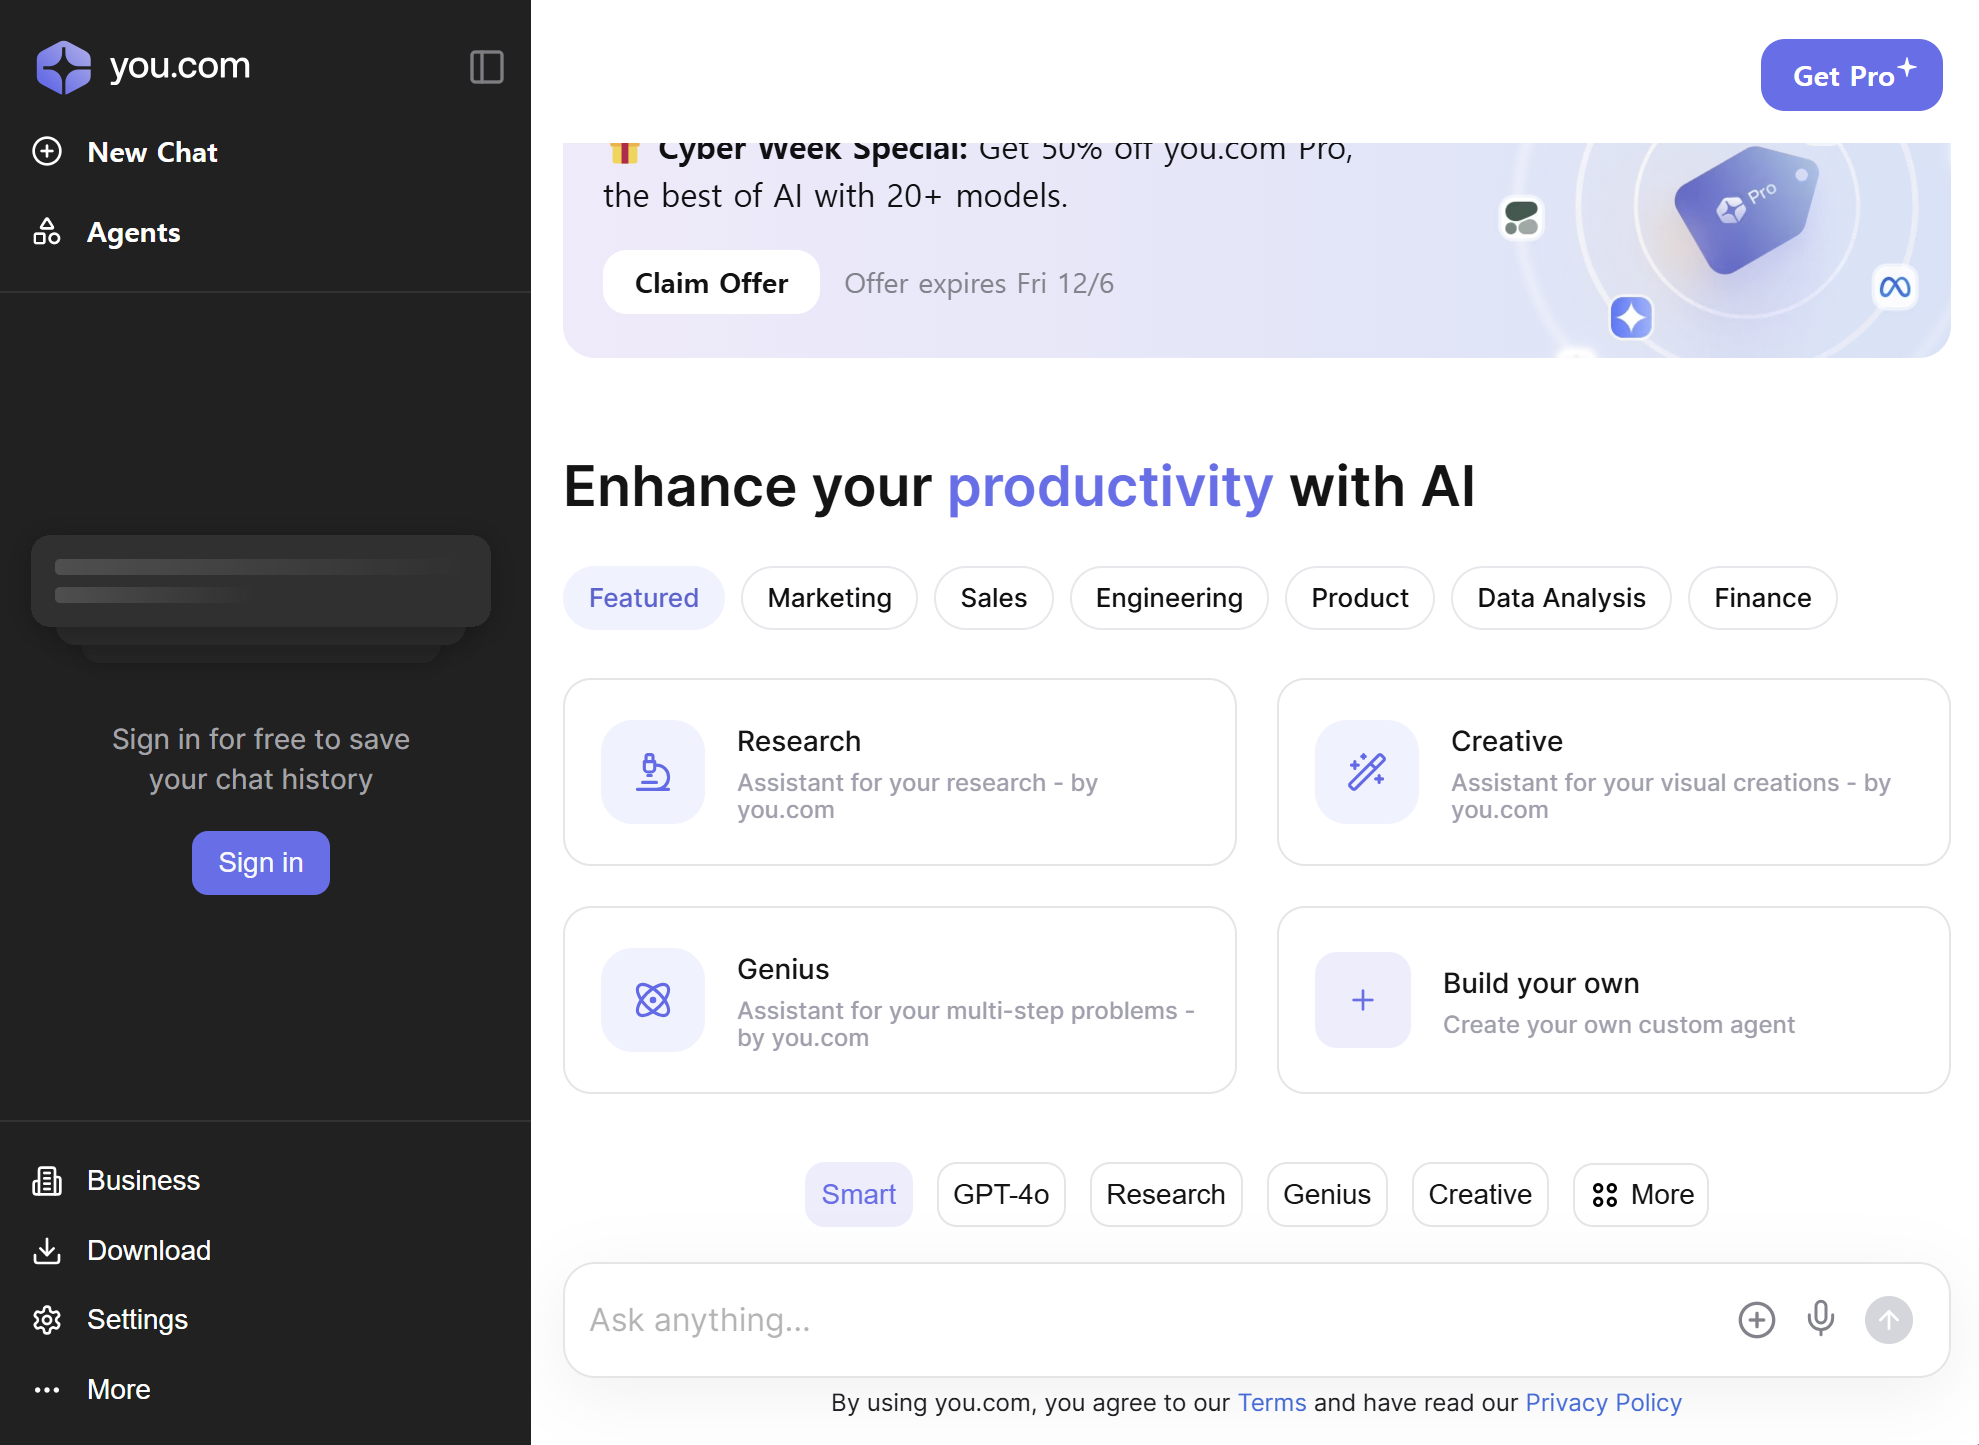1979x1445 pixels.
Task: Click the Claim Offer button
Action: pos(712,283)
